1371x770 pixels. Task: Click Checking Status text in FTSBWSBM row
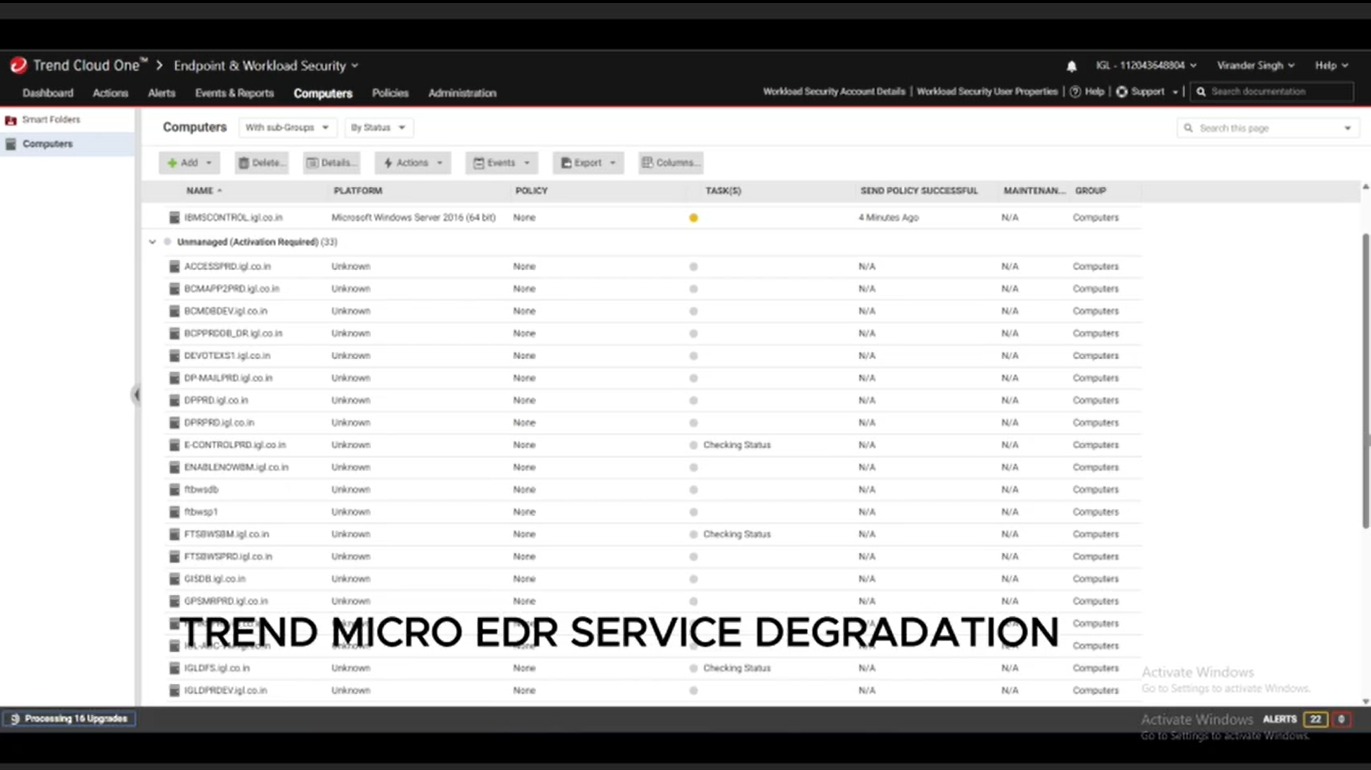point(737,535)
